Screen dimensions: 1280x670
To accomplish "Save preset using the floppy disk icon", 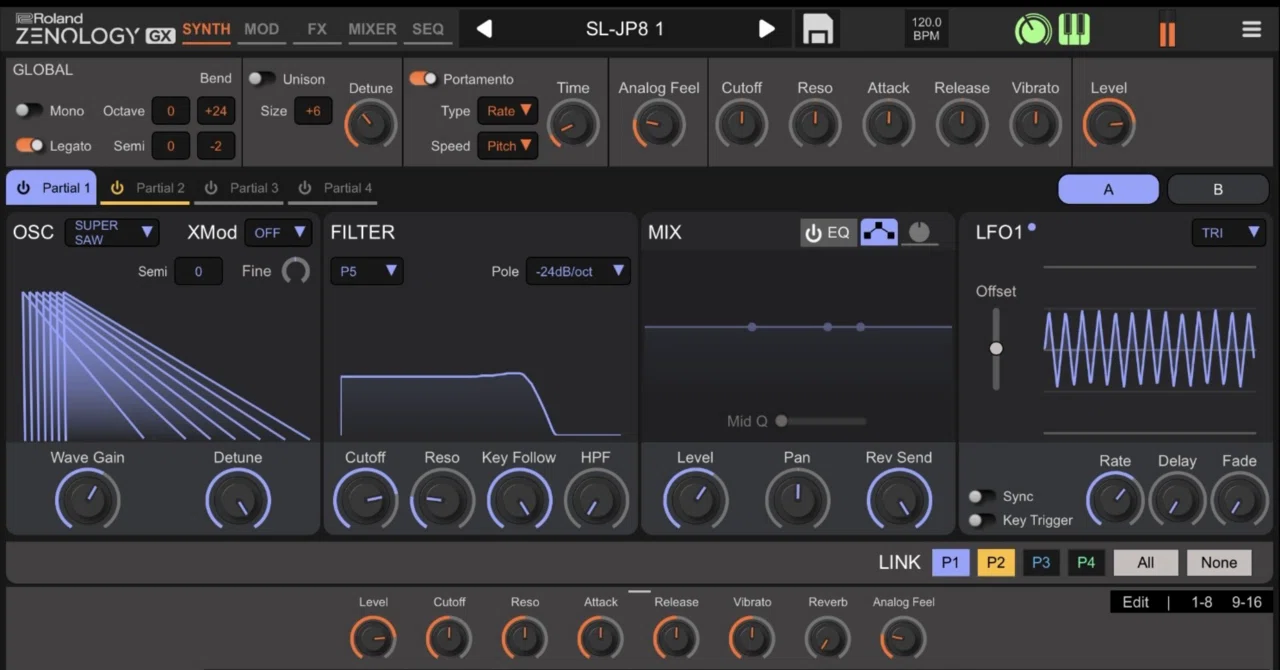I will point(817,29).
